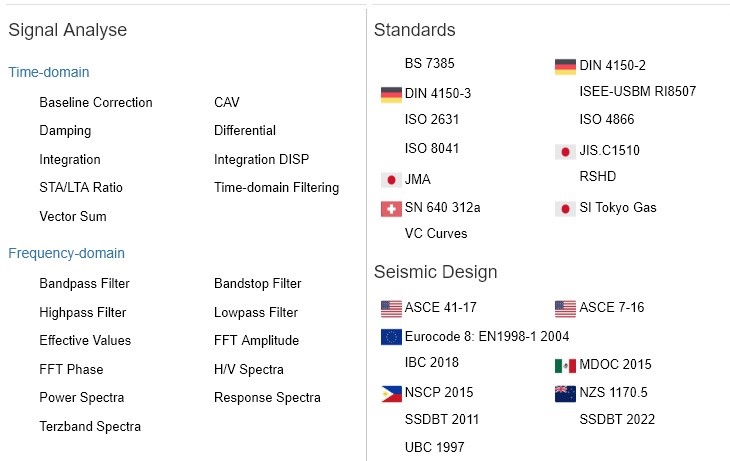
Task: Open the Frequency-domain section heading
Action: 66,253
